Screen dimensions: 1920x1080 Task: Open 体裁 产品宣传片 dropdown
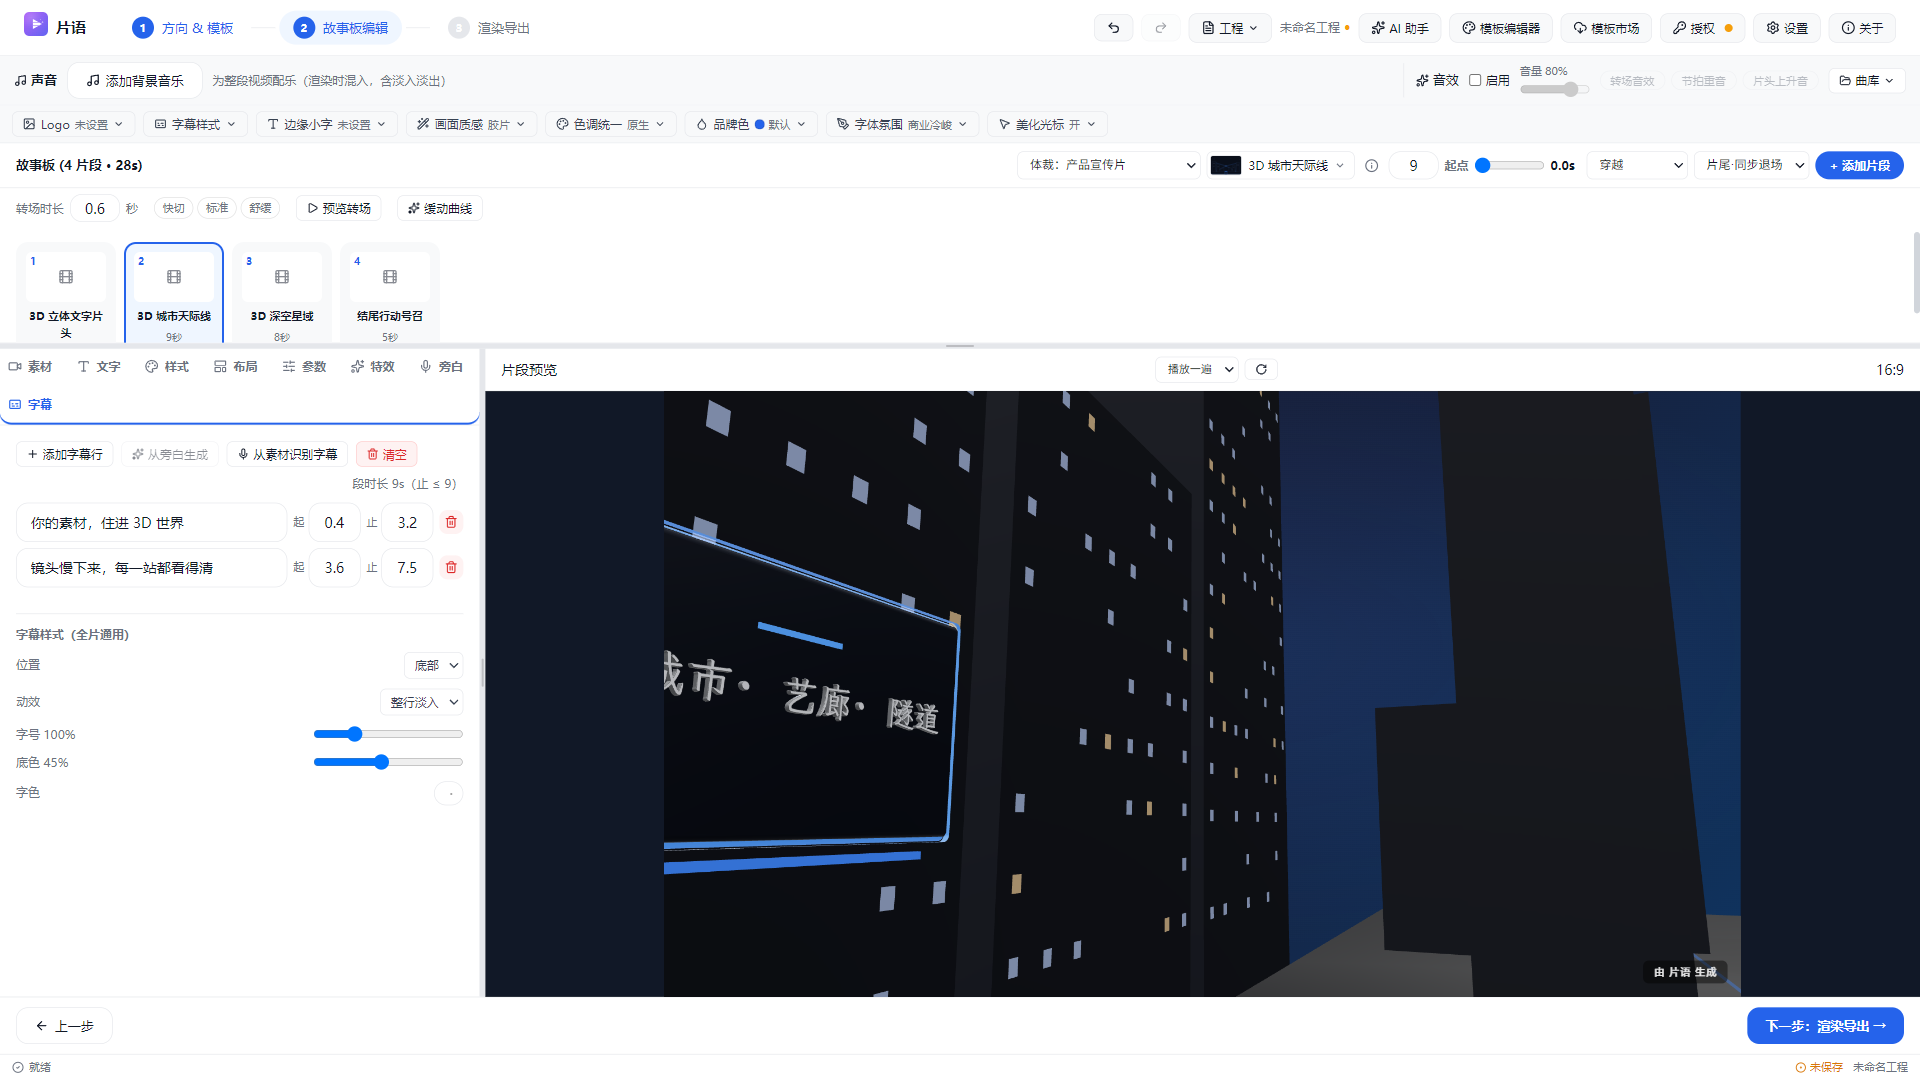[x=1111, y=165]
